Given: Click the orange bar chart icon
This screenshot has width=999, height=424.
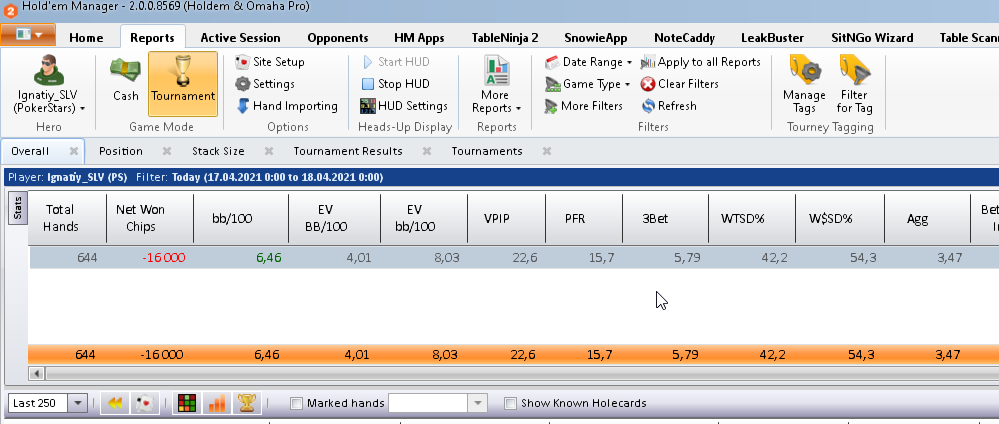Looking at the screenshot, I should click(x=217, y=403).
